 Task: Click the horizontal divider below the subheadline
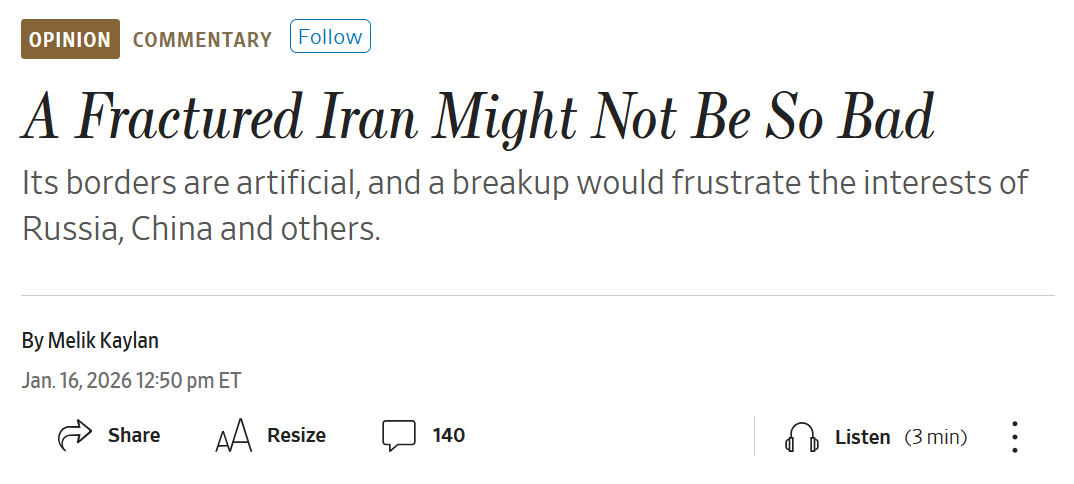click(537, 296)
